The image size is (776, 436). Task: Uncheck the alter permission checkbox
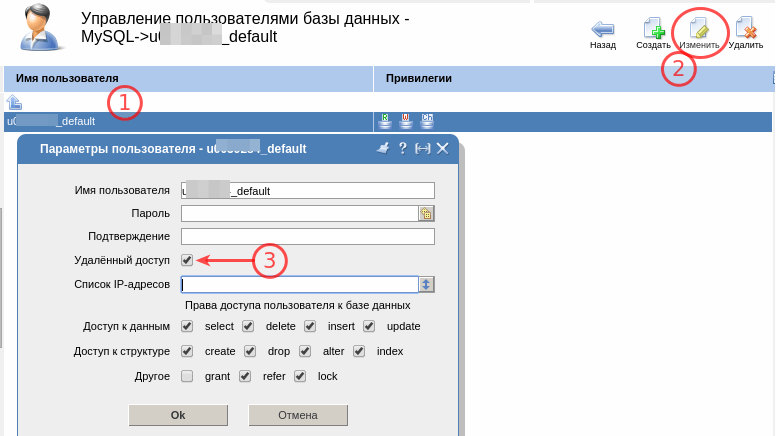305,351
